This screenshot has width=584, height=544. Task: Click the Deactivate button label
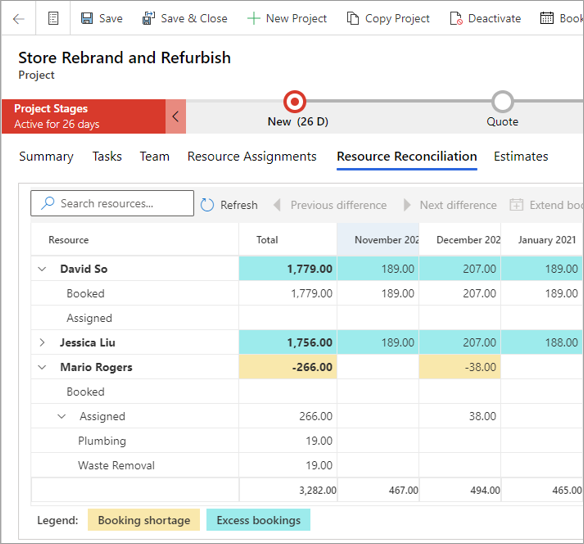[494, 18]
